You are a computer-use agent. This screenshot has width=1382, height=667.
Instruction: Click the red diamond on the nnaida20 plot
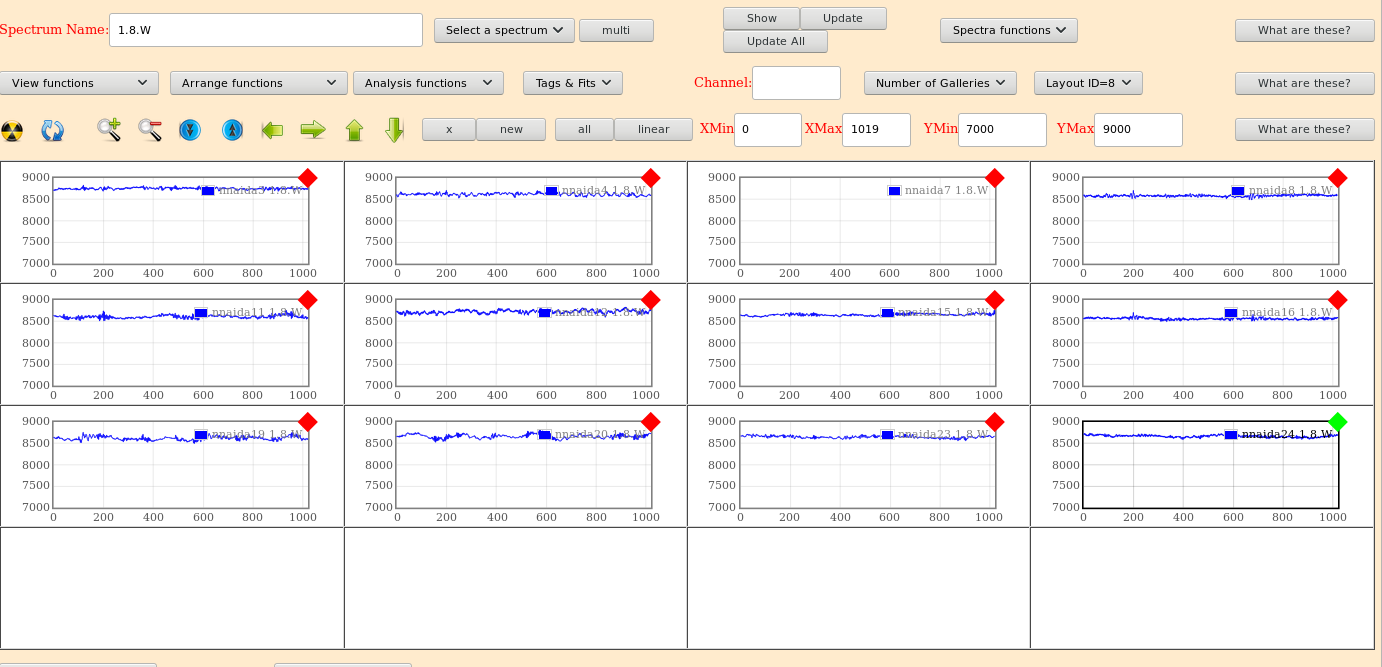click(x=651, y=422)
